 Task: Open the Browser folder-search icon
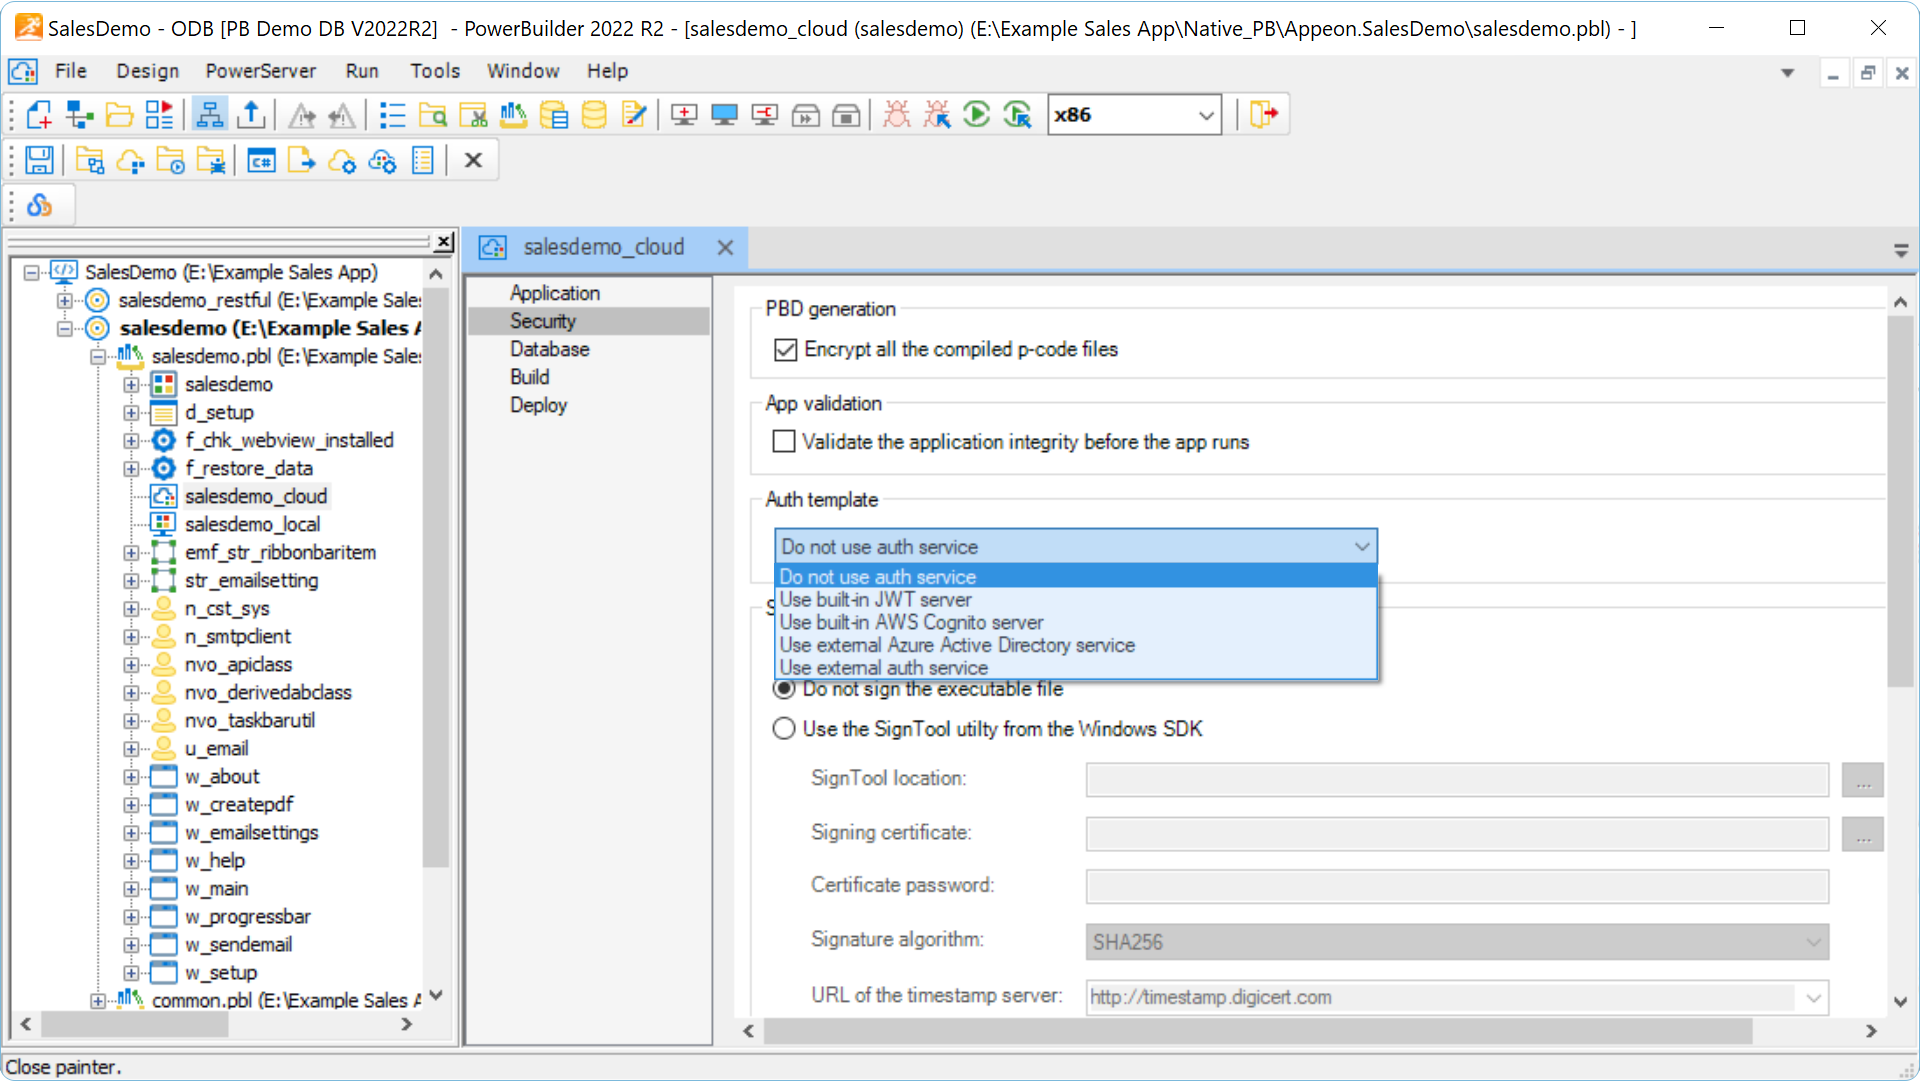[x=433, y=115]
